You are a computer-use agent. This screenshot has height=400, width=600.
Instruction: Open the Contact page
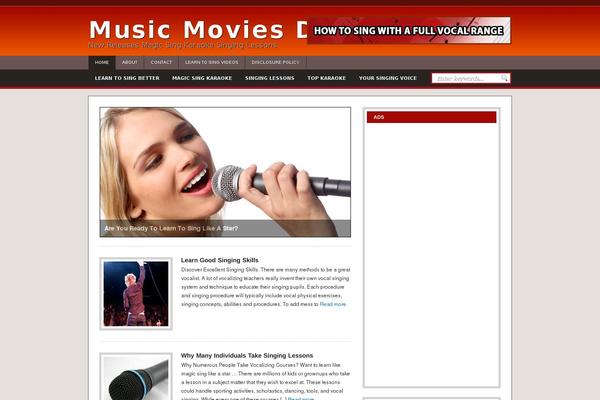click(161, 62)
